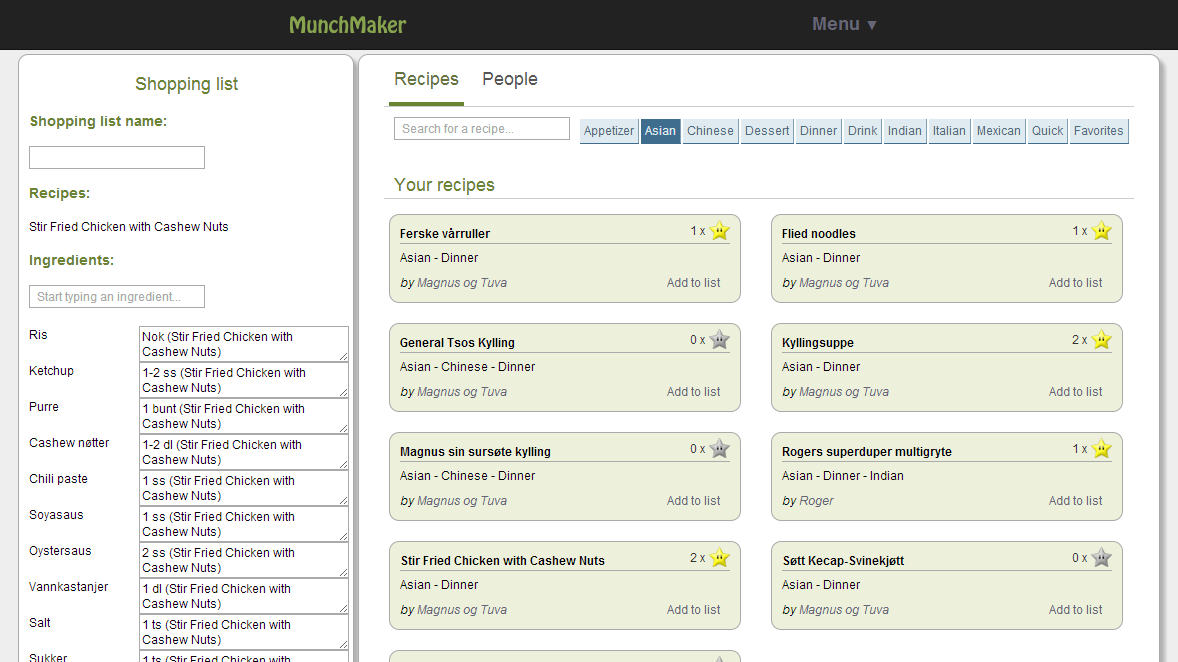Viewport: 1178px width, 662px height.
Task: Add Magnus sin sursøte kylling to list
Action: point(693,500)
